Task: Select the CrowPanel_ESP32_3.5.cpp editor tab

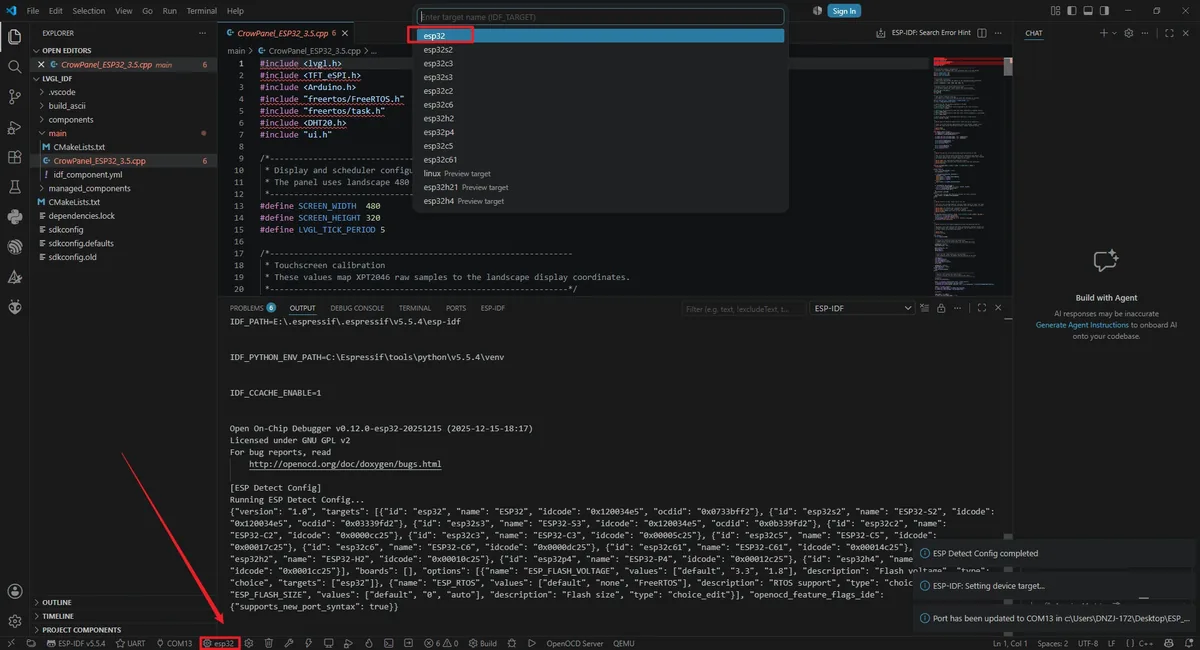Action: [287, 33]
